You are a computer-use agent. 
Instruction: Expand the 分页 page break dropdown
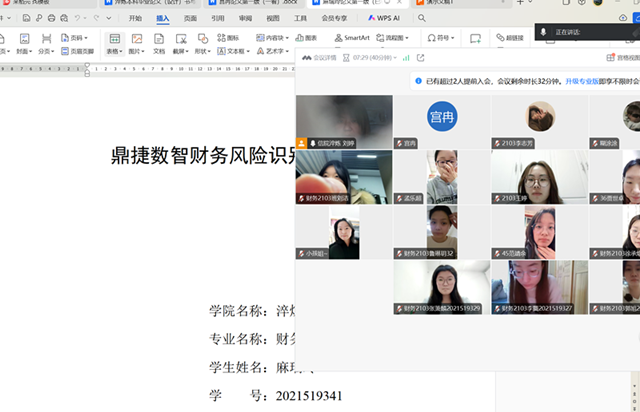46,44
